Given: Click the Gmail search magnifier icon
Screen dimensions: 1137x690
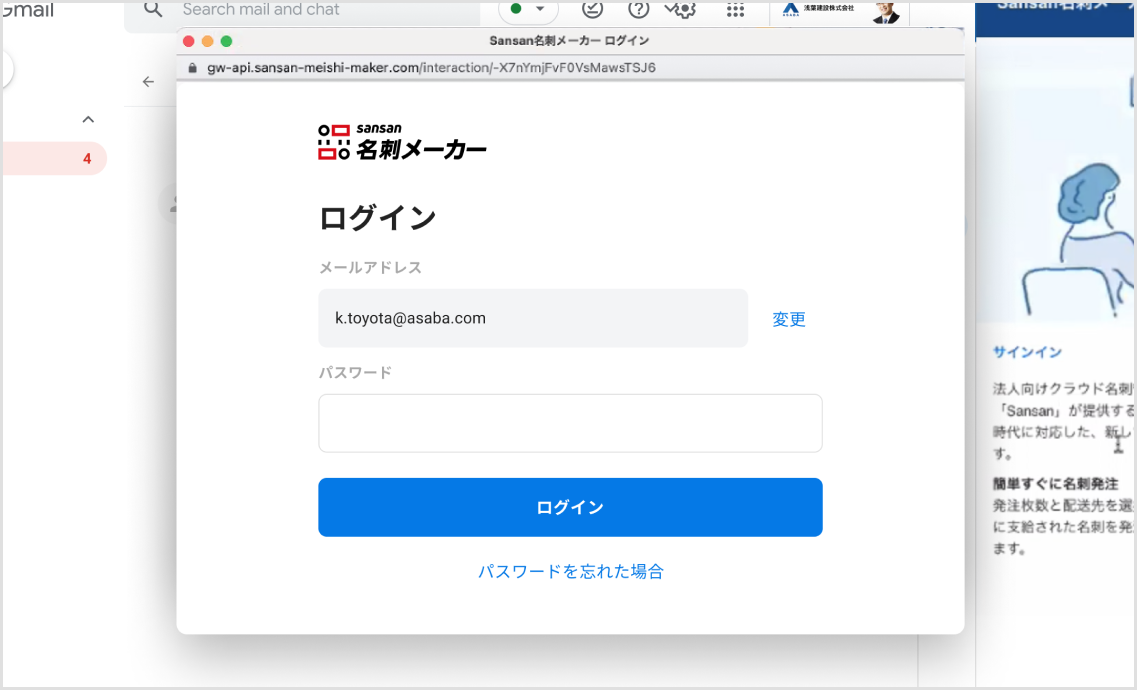Looking at the screenshot, I should tap(153, 9).
